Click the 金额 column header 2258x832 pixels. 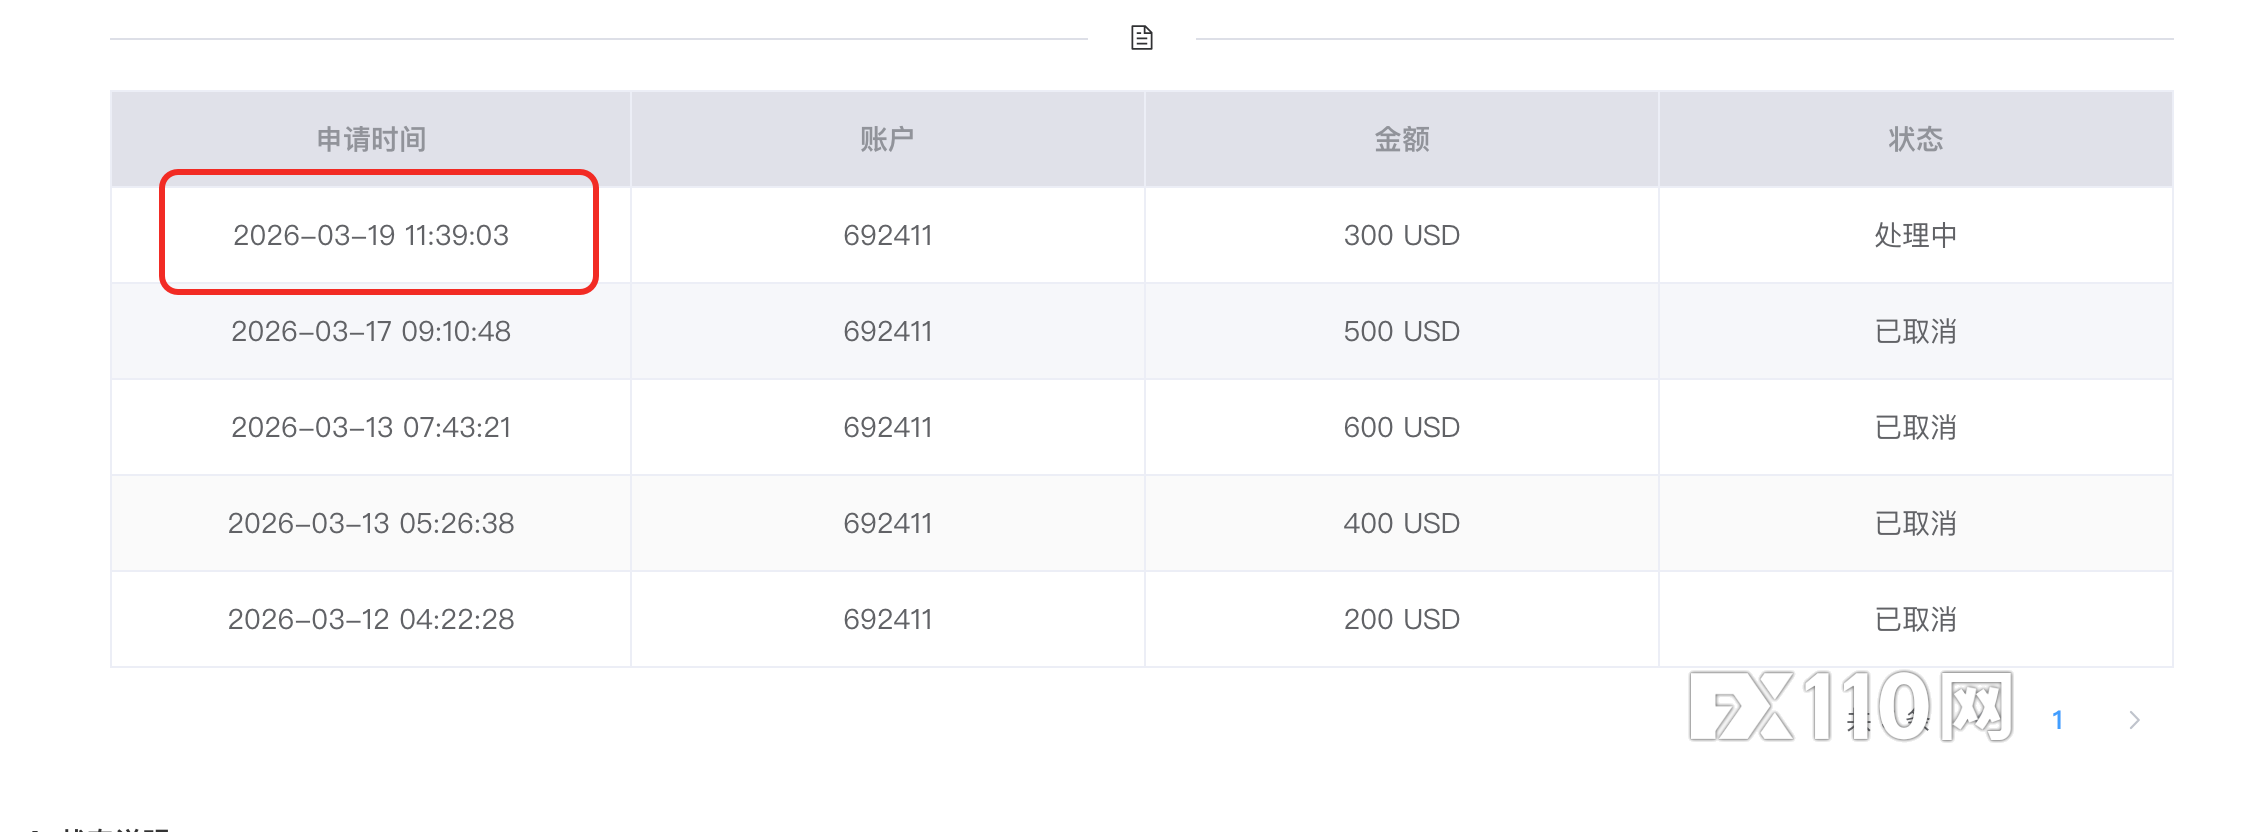click(1401, 139)
